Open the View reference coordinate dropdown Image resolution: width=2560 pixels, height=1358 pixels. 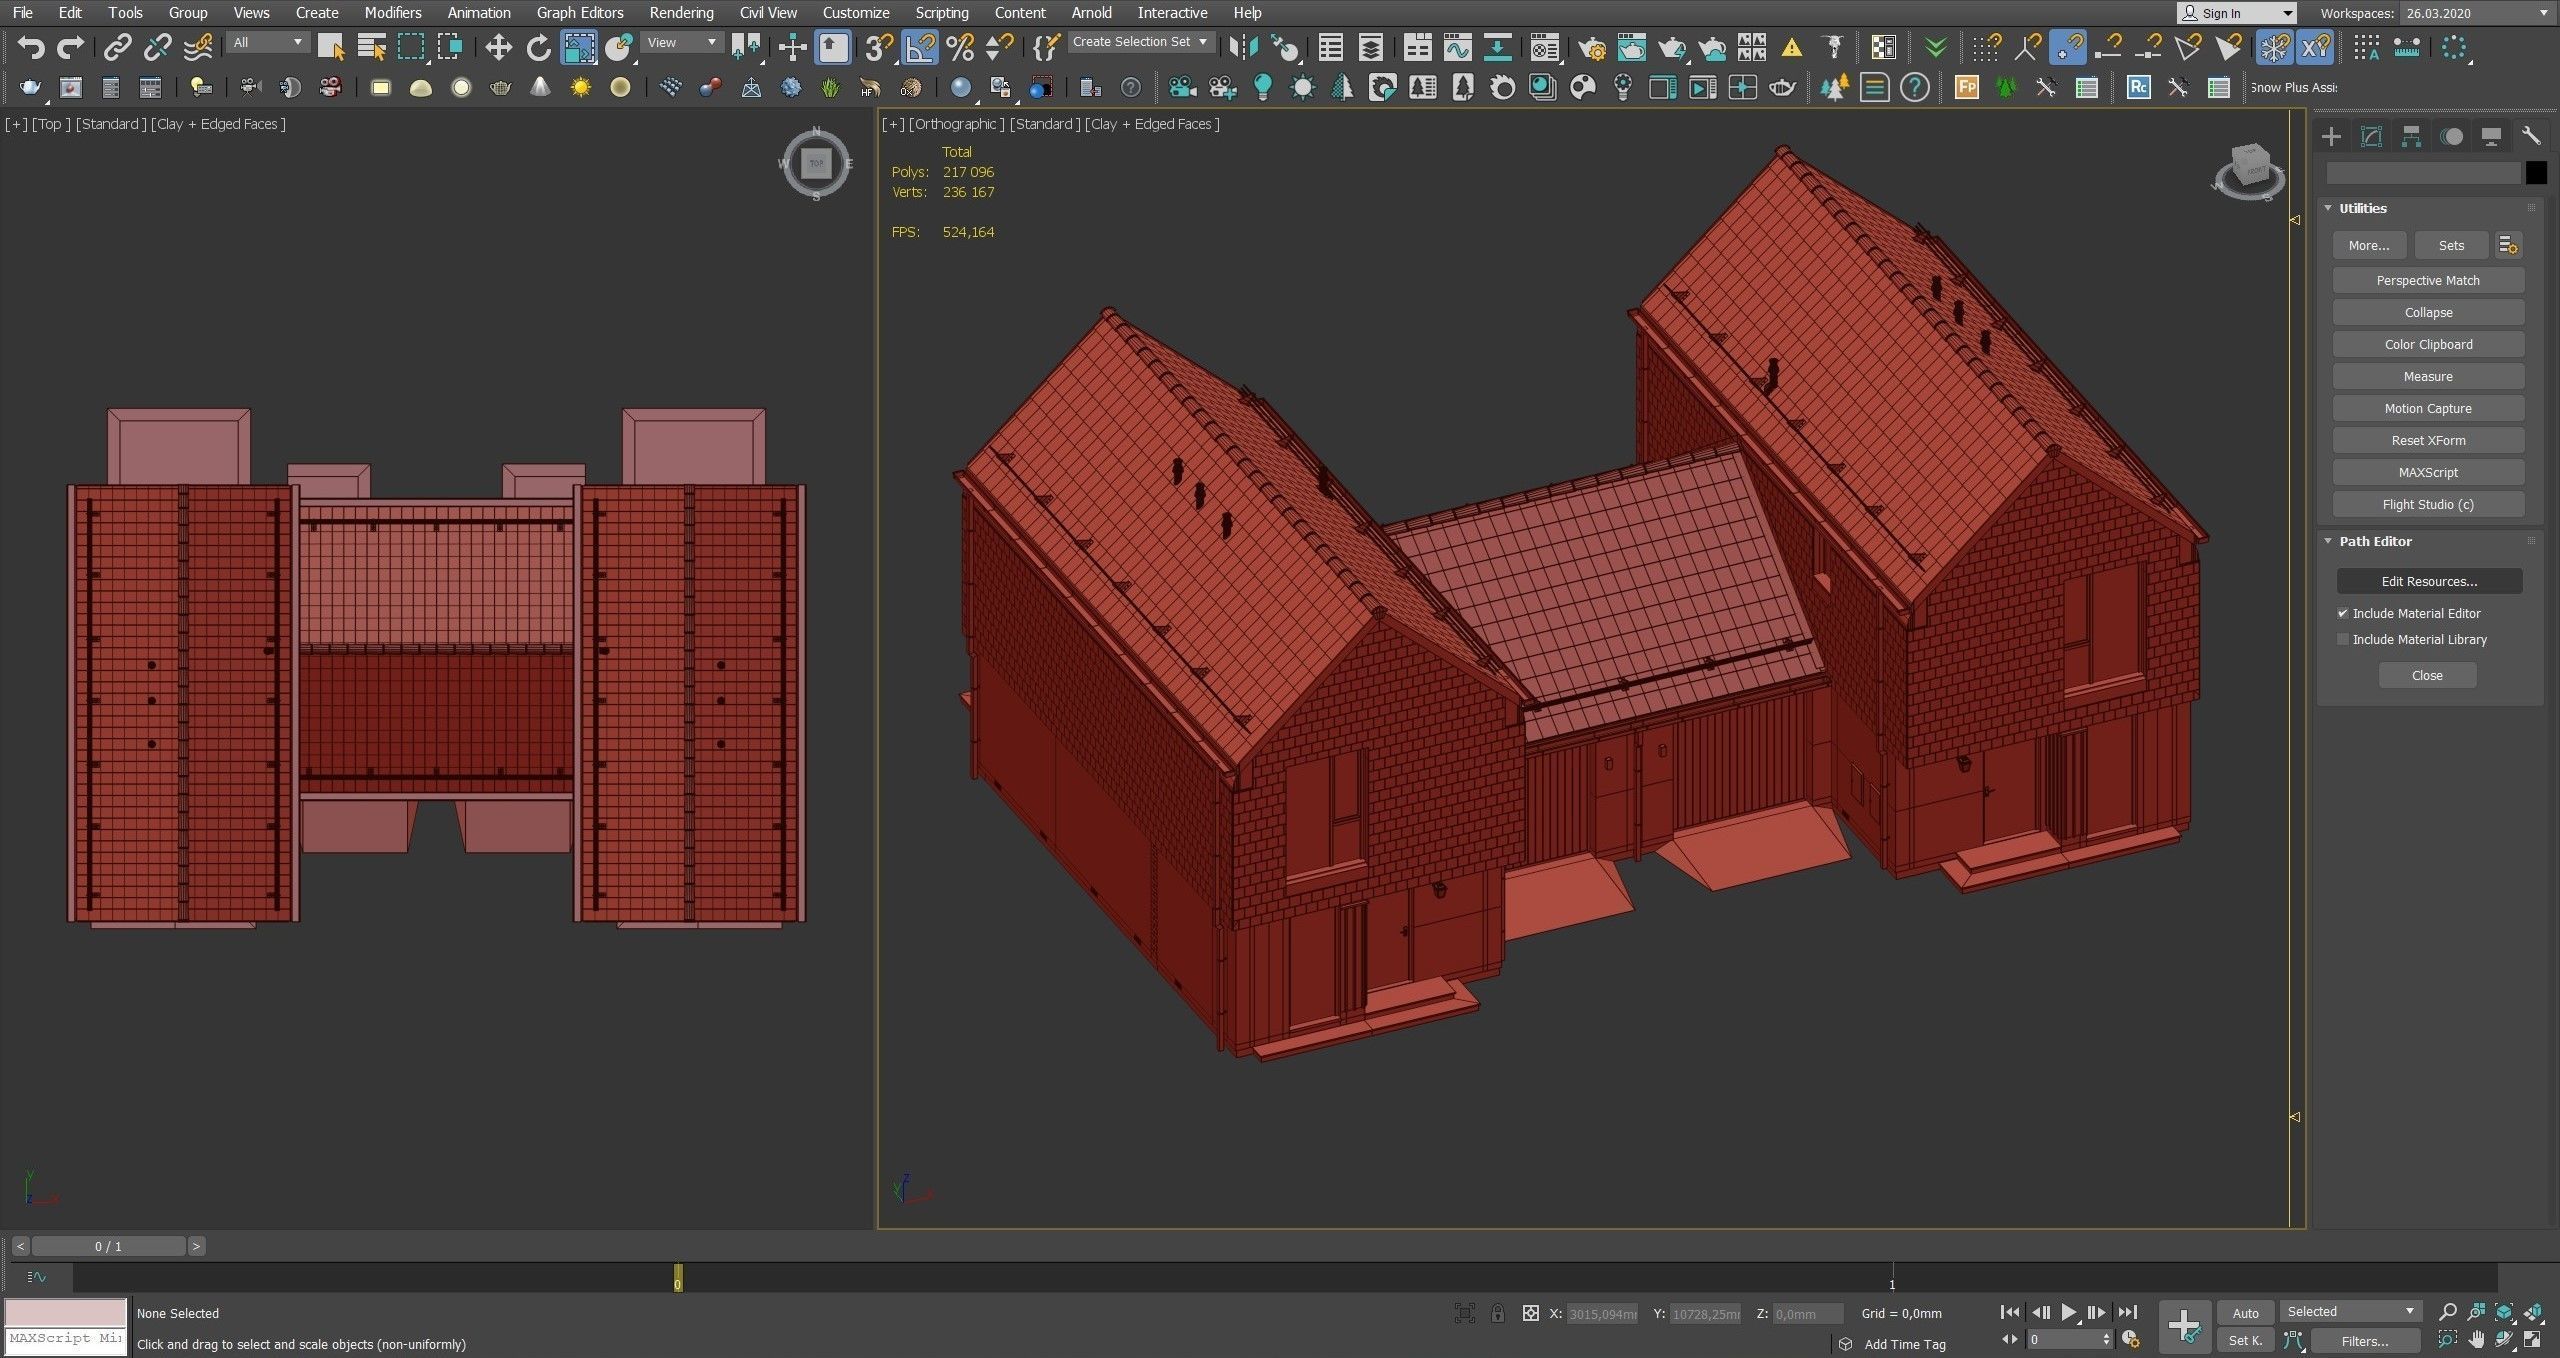coord(681,42)
